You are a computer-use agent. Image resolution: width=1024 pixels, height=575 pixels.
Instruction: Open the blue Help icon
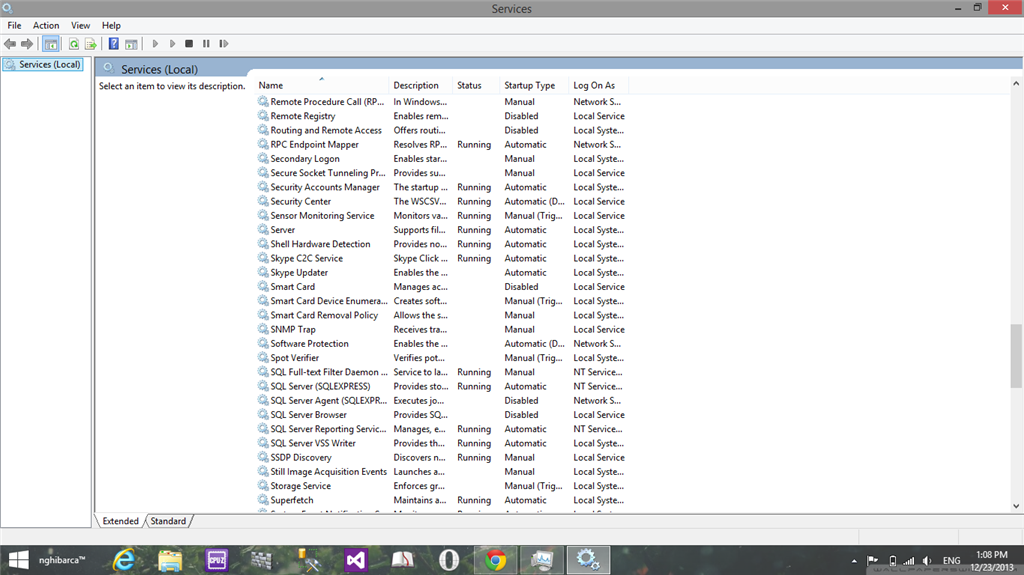[114, 44]
